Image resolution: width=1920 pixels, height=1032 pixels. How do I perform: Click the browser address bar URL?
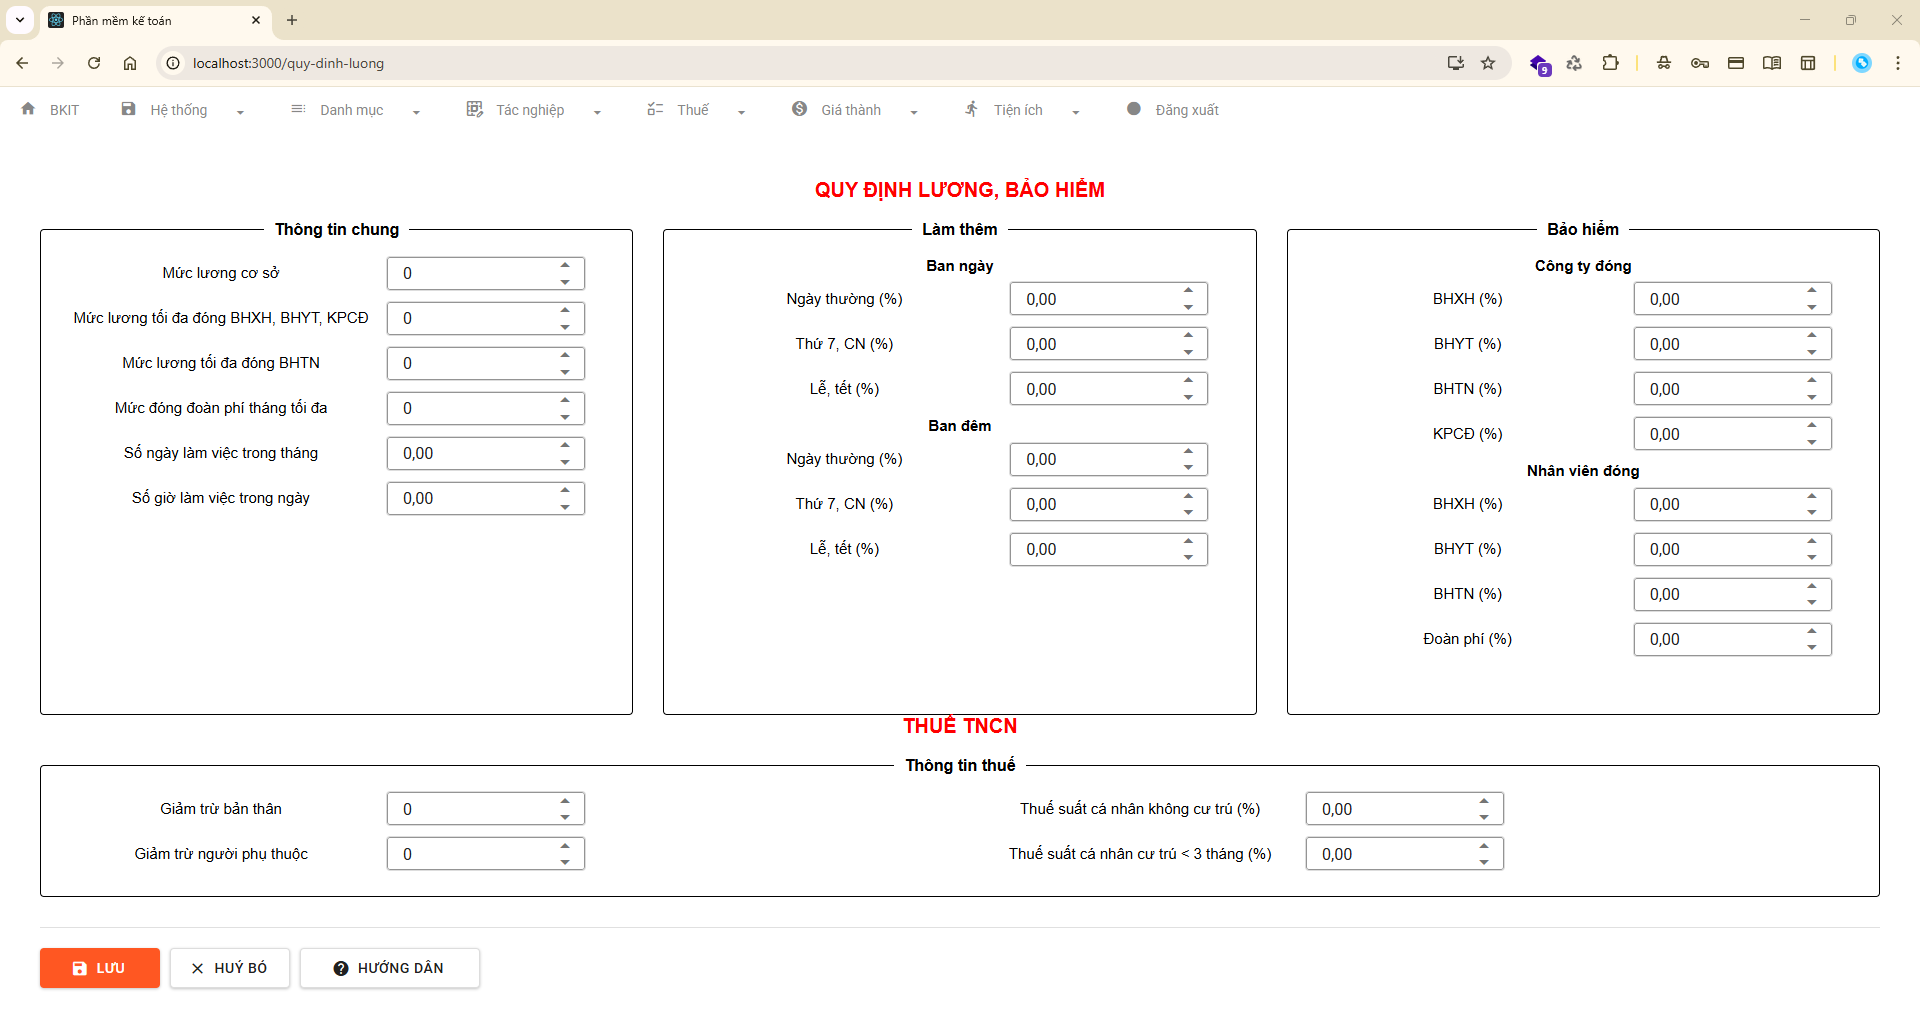click(288, 63)
